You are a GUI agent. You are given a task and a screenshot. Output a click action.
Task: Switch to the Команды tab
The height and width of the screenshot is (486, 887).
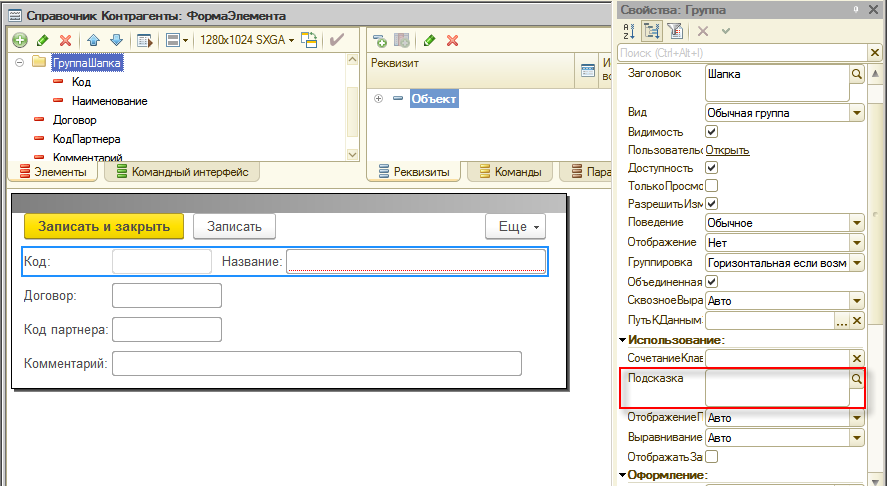[x=510, y=171]
